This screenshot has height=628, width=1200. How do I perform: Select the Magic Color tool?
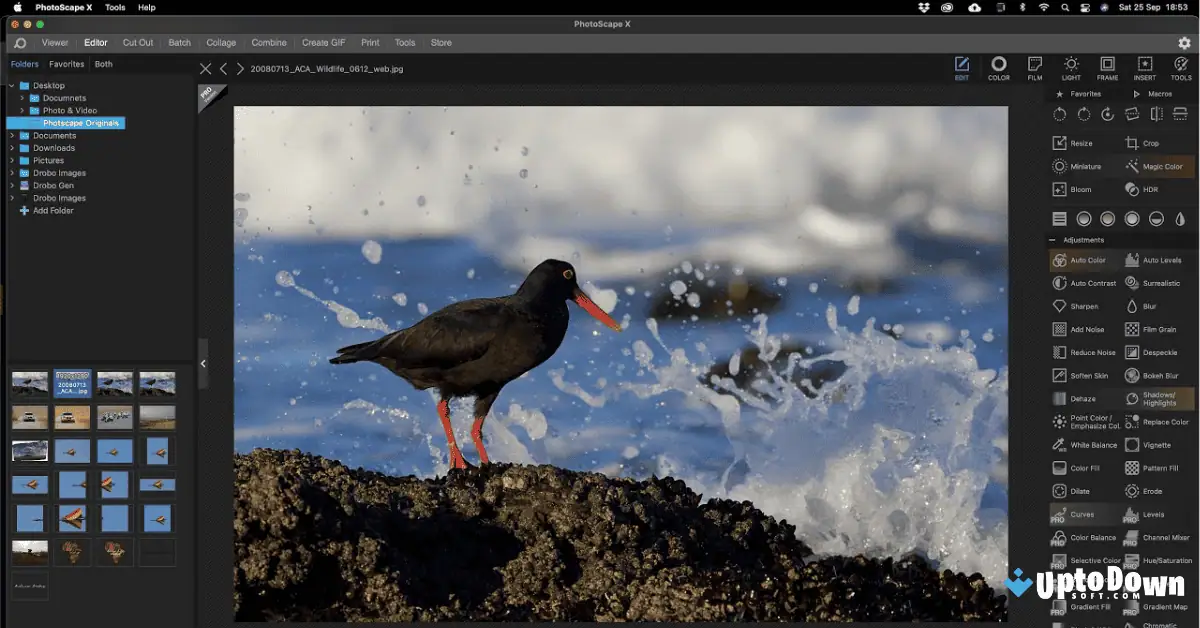tap(1157, 166)
